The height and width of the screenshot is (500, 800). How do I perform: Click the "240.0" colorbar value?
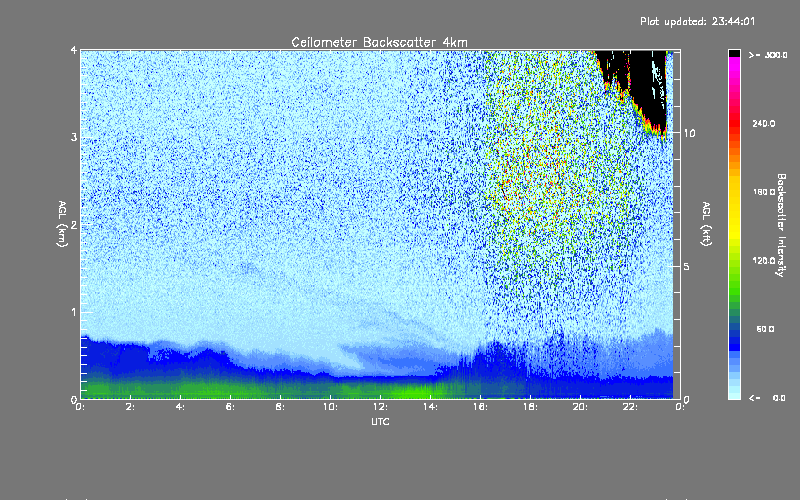[764, 124]
